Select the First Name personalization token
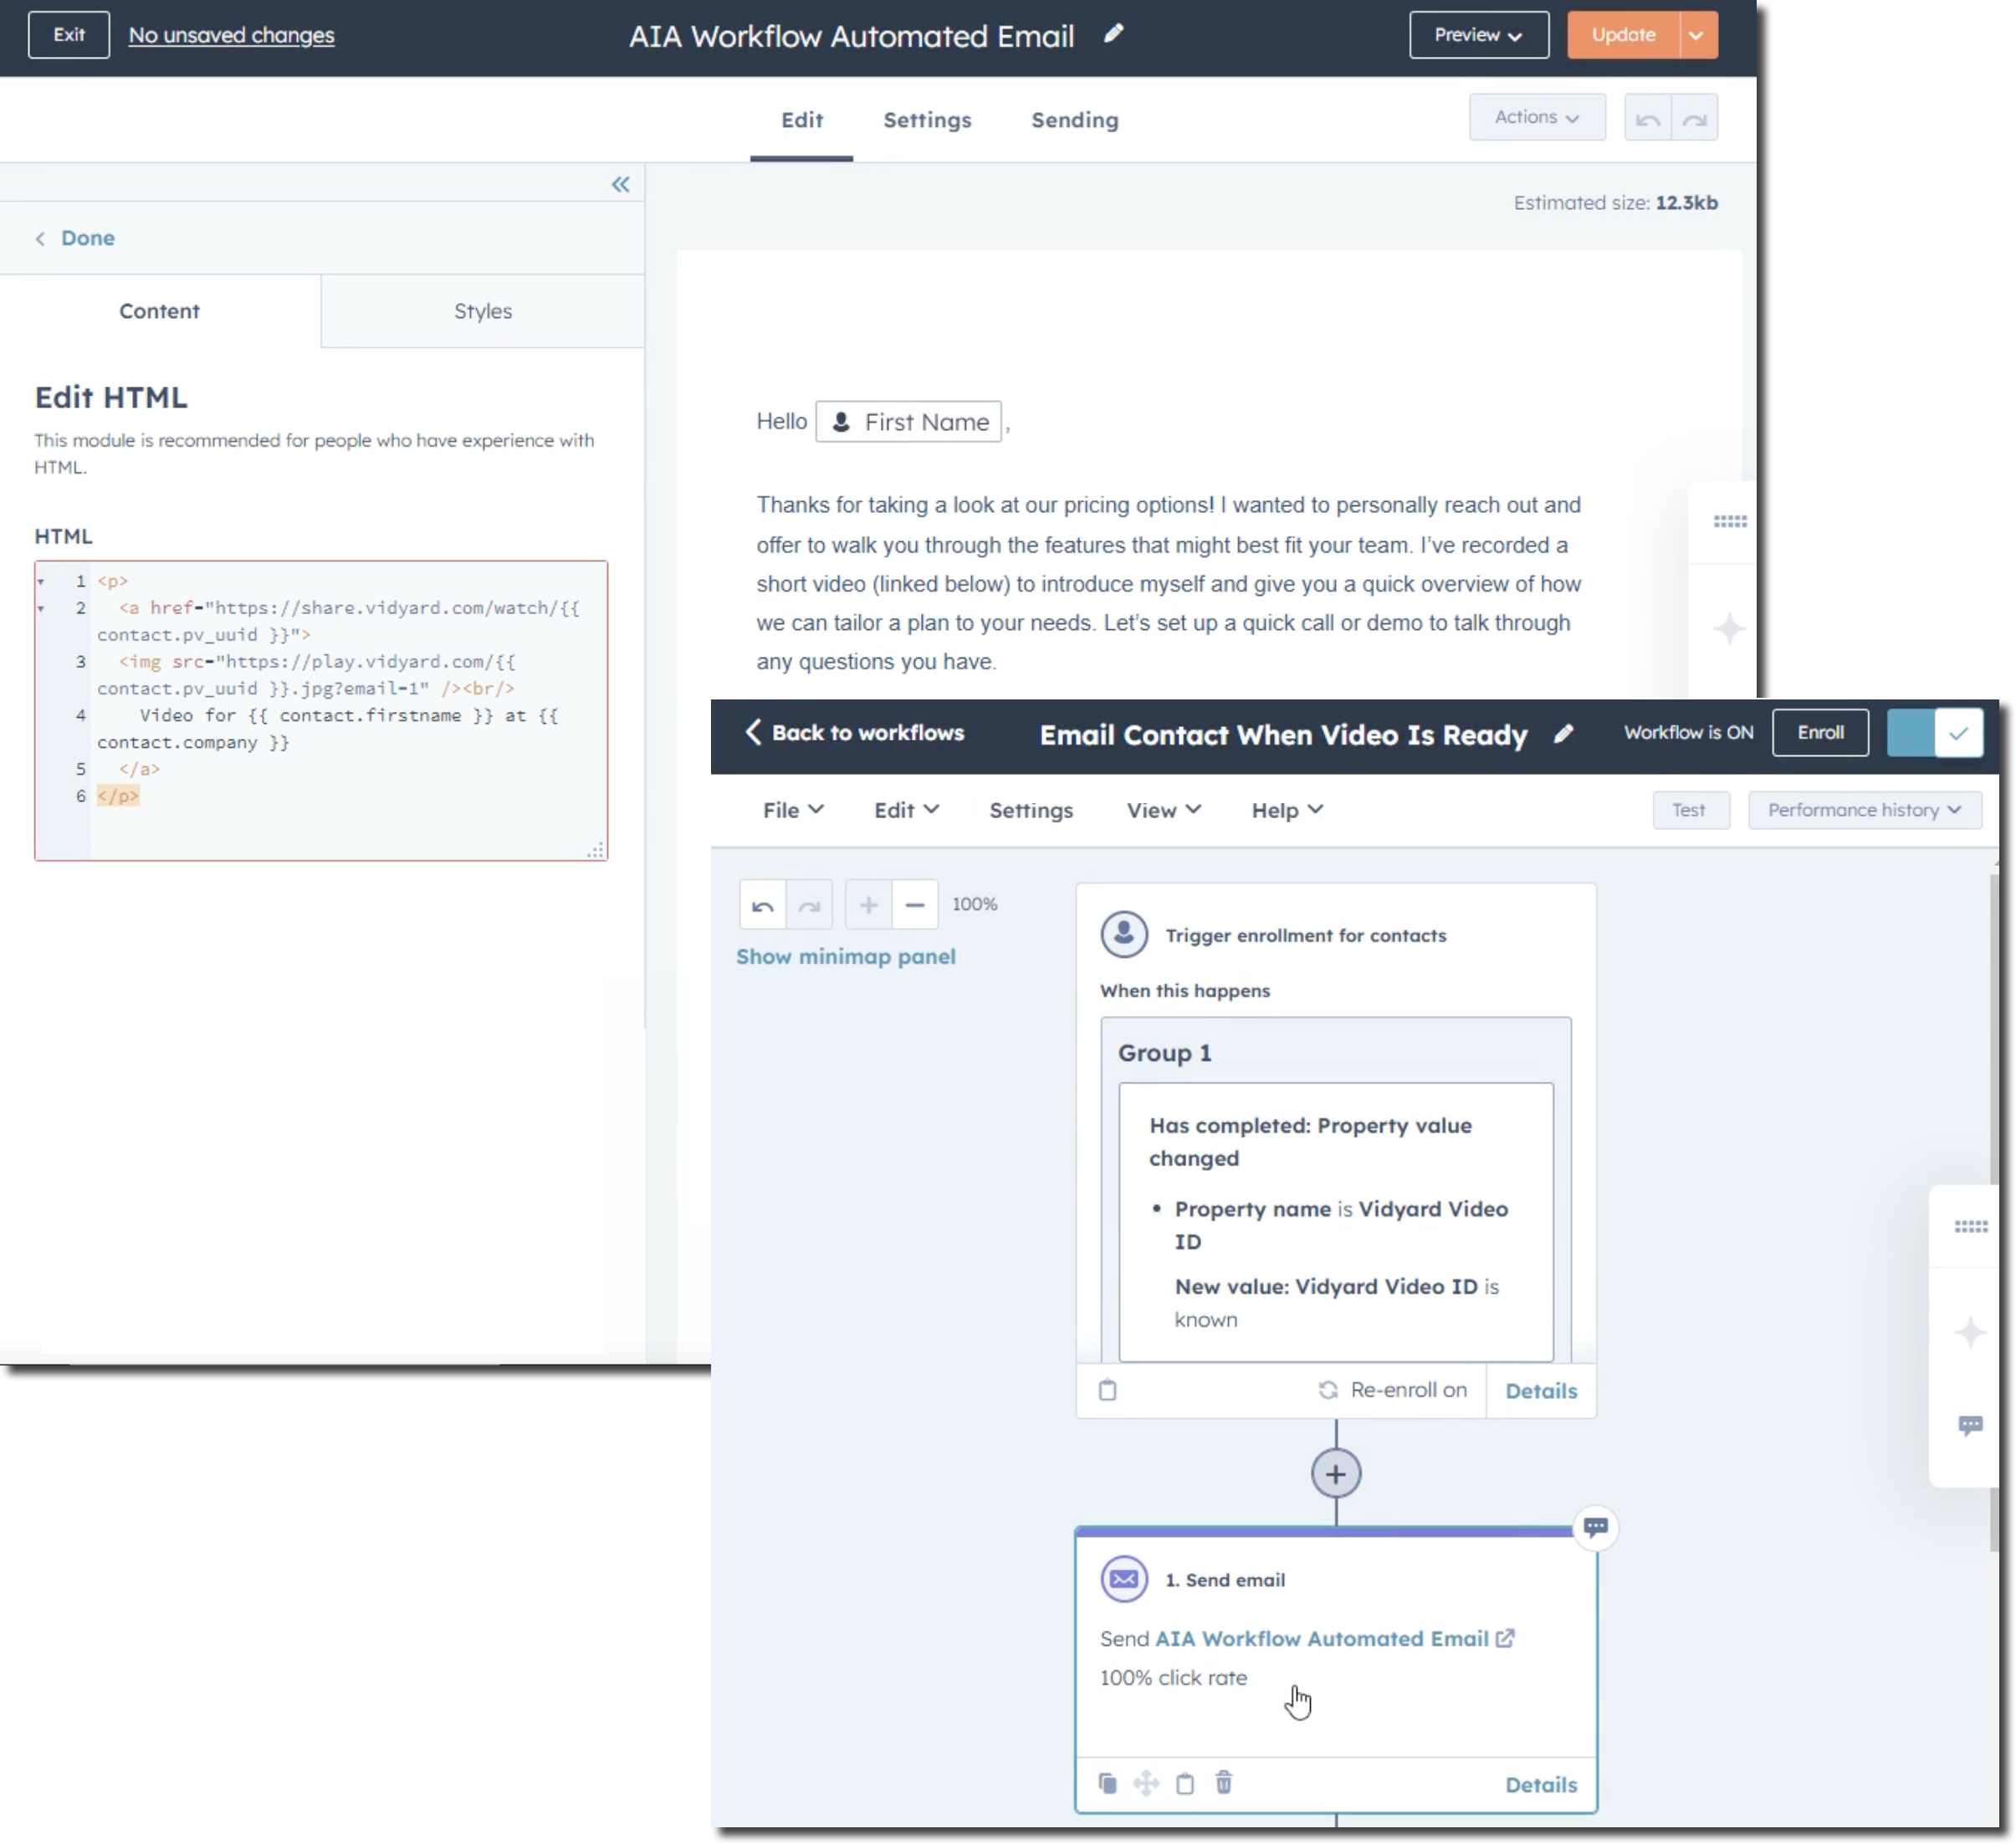2016x1844 pixels. pyautogui.click(x=908, y=422)
